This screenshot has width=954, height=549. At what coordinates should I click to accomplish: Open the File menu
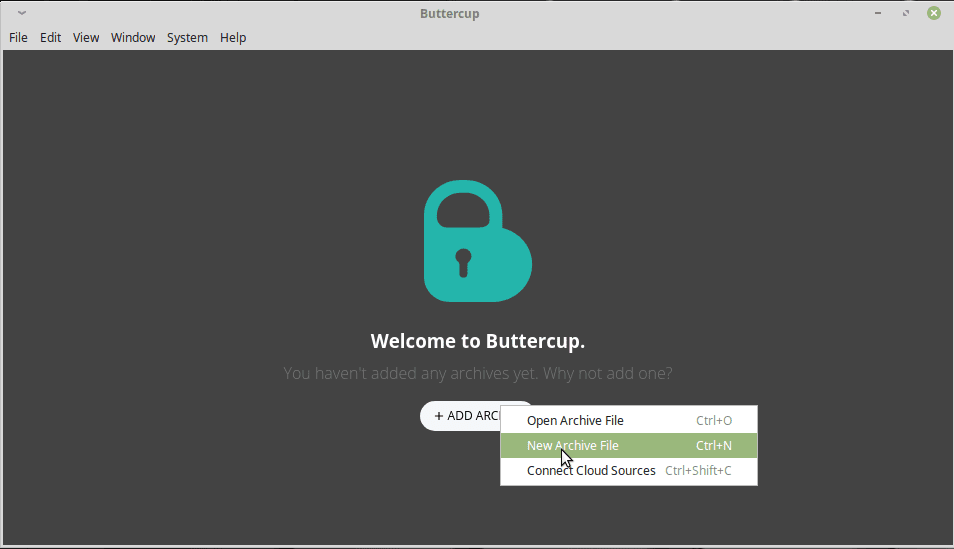(x=18, y=38)
